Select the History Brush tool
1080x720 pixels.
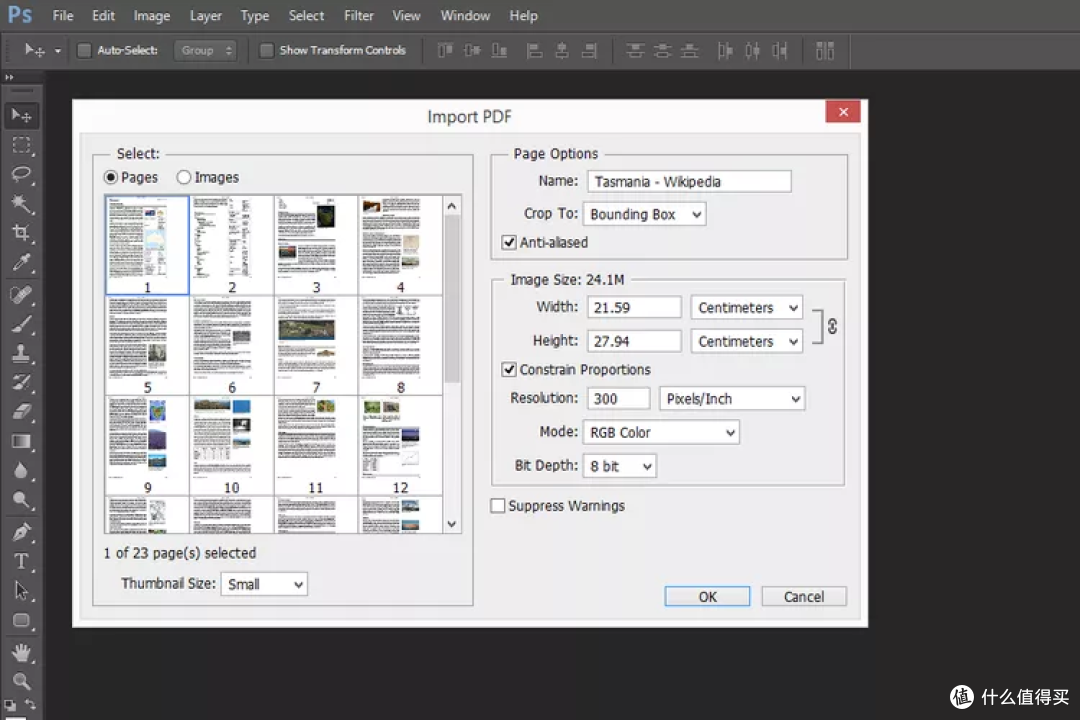[21, 382]
